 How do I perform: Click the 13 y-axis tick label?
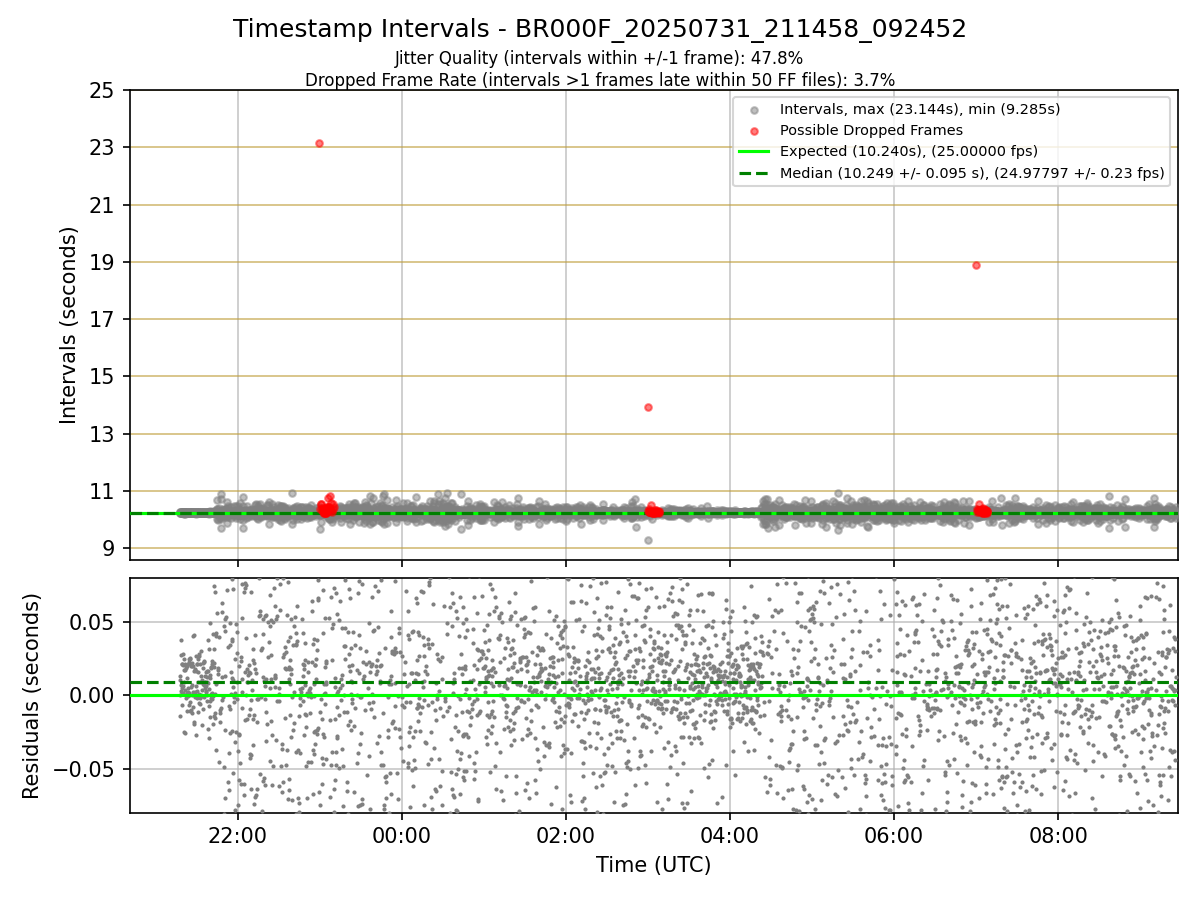coord(103,434)
